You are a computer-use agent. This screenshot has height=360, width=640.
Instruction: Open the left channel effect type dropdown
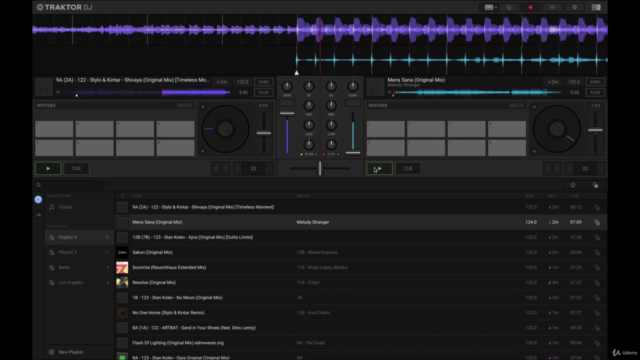point(311,155)
